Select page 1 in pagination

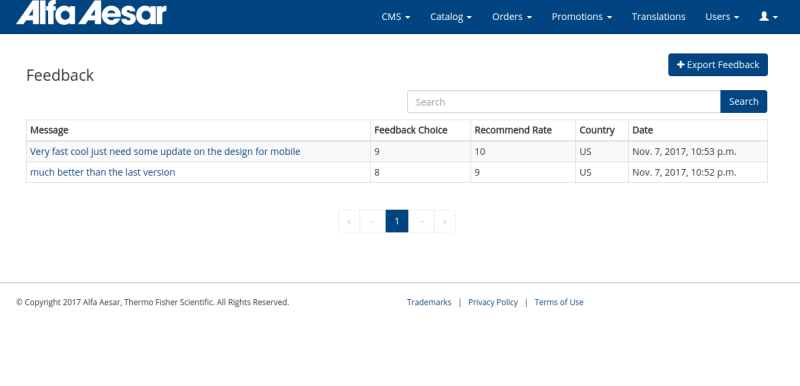point(397,221)
